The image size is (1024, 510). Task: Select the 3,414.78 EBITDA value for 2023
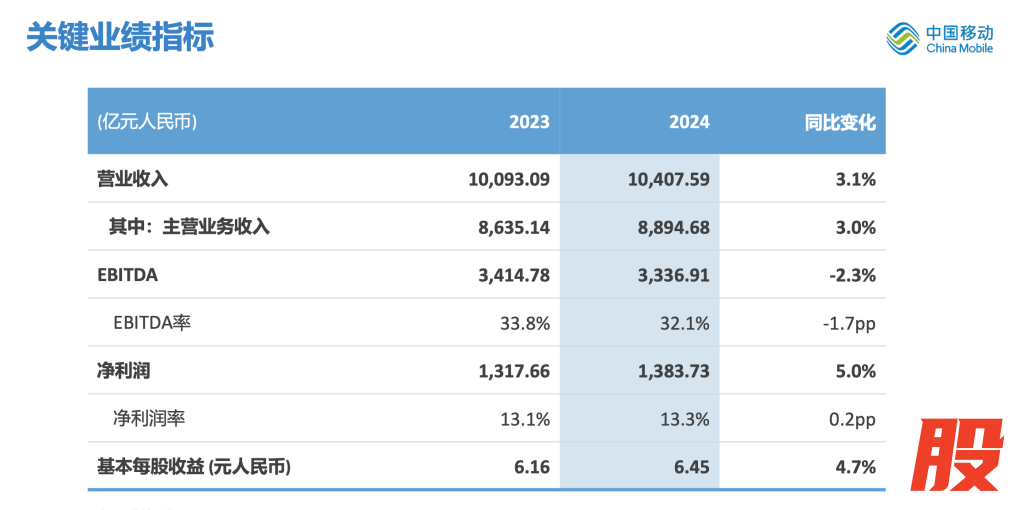tap(513, 275)
